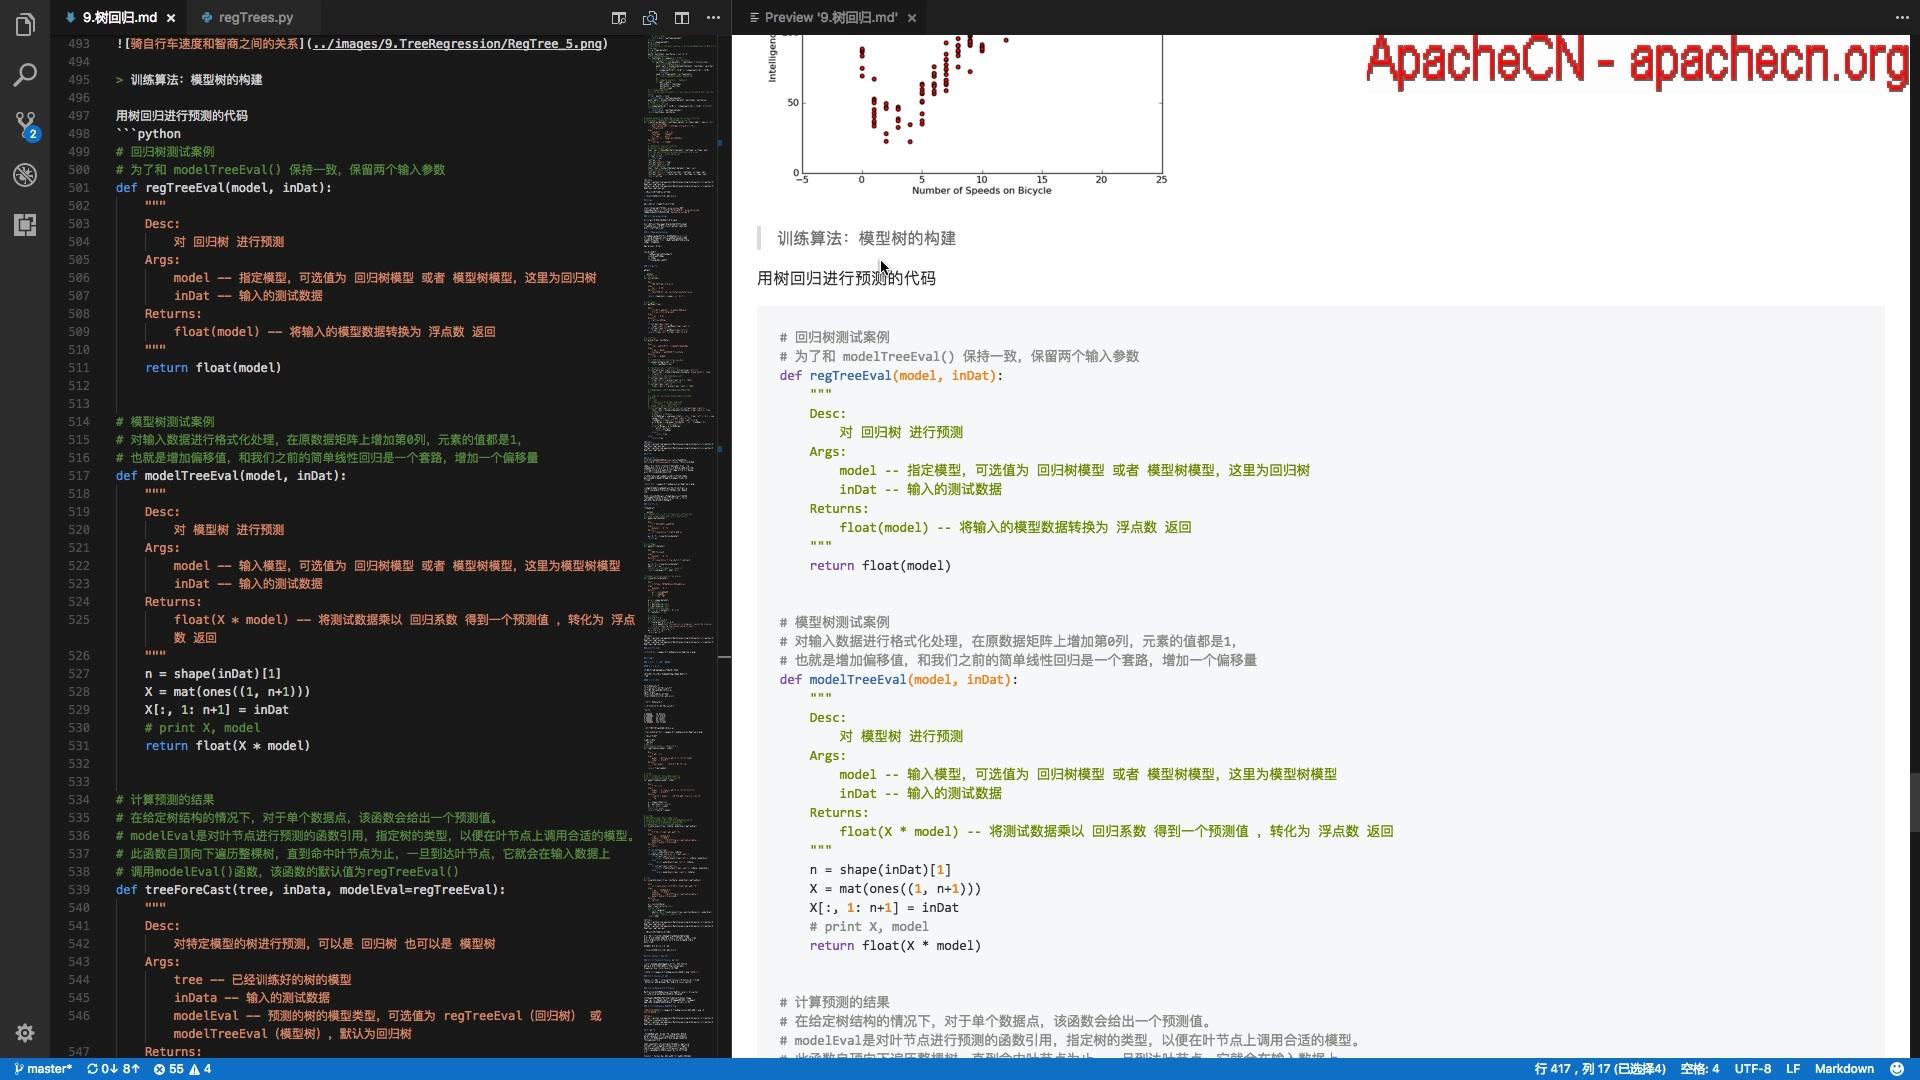Open the Debug view in the activity bar
The image size is (1920, 1080).
point(25,175)
